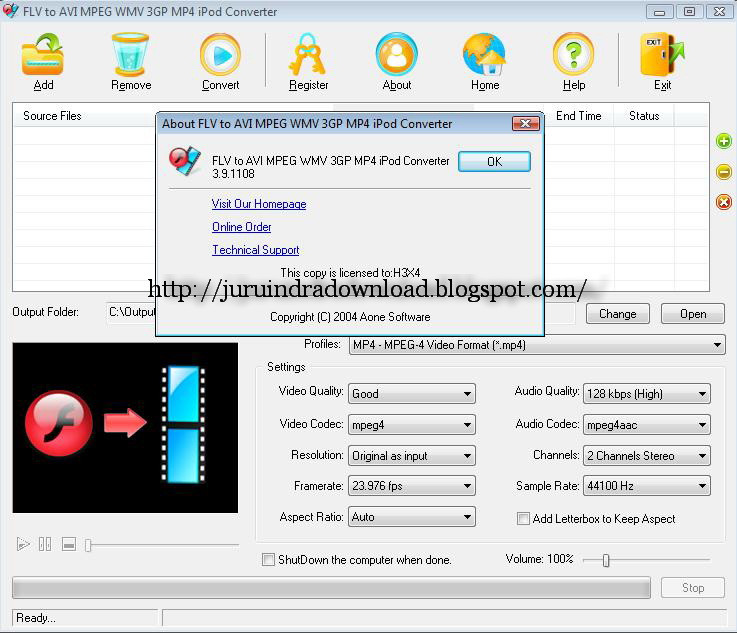Click the Copyright 2004 Aone Software text
Screen dimensions: 737x633
pyautogui.click(x=350, y=317)
